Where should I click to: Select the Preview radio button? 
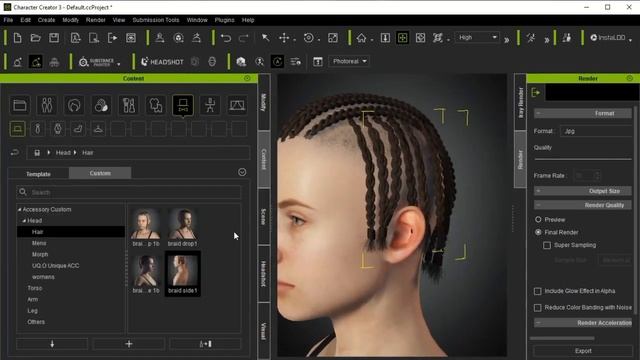[538, 220]
